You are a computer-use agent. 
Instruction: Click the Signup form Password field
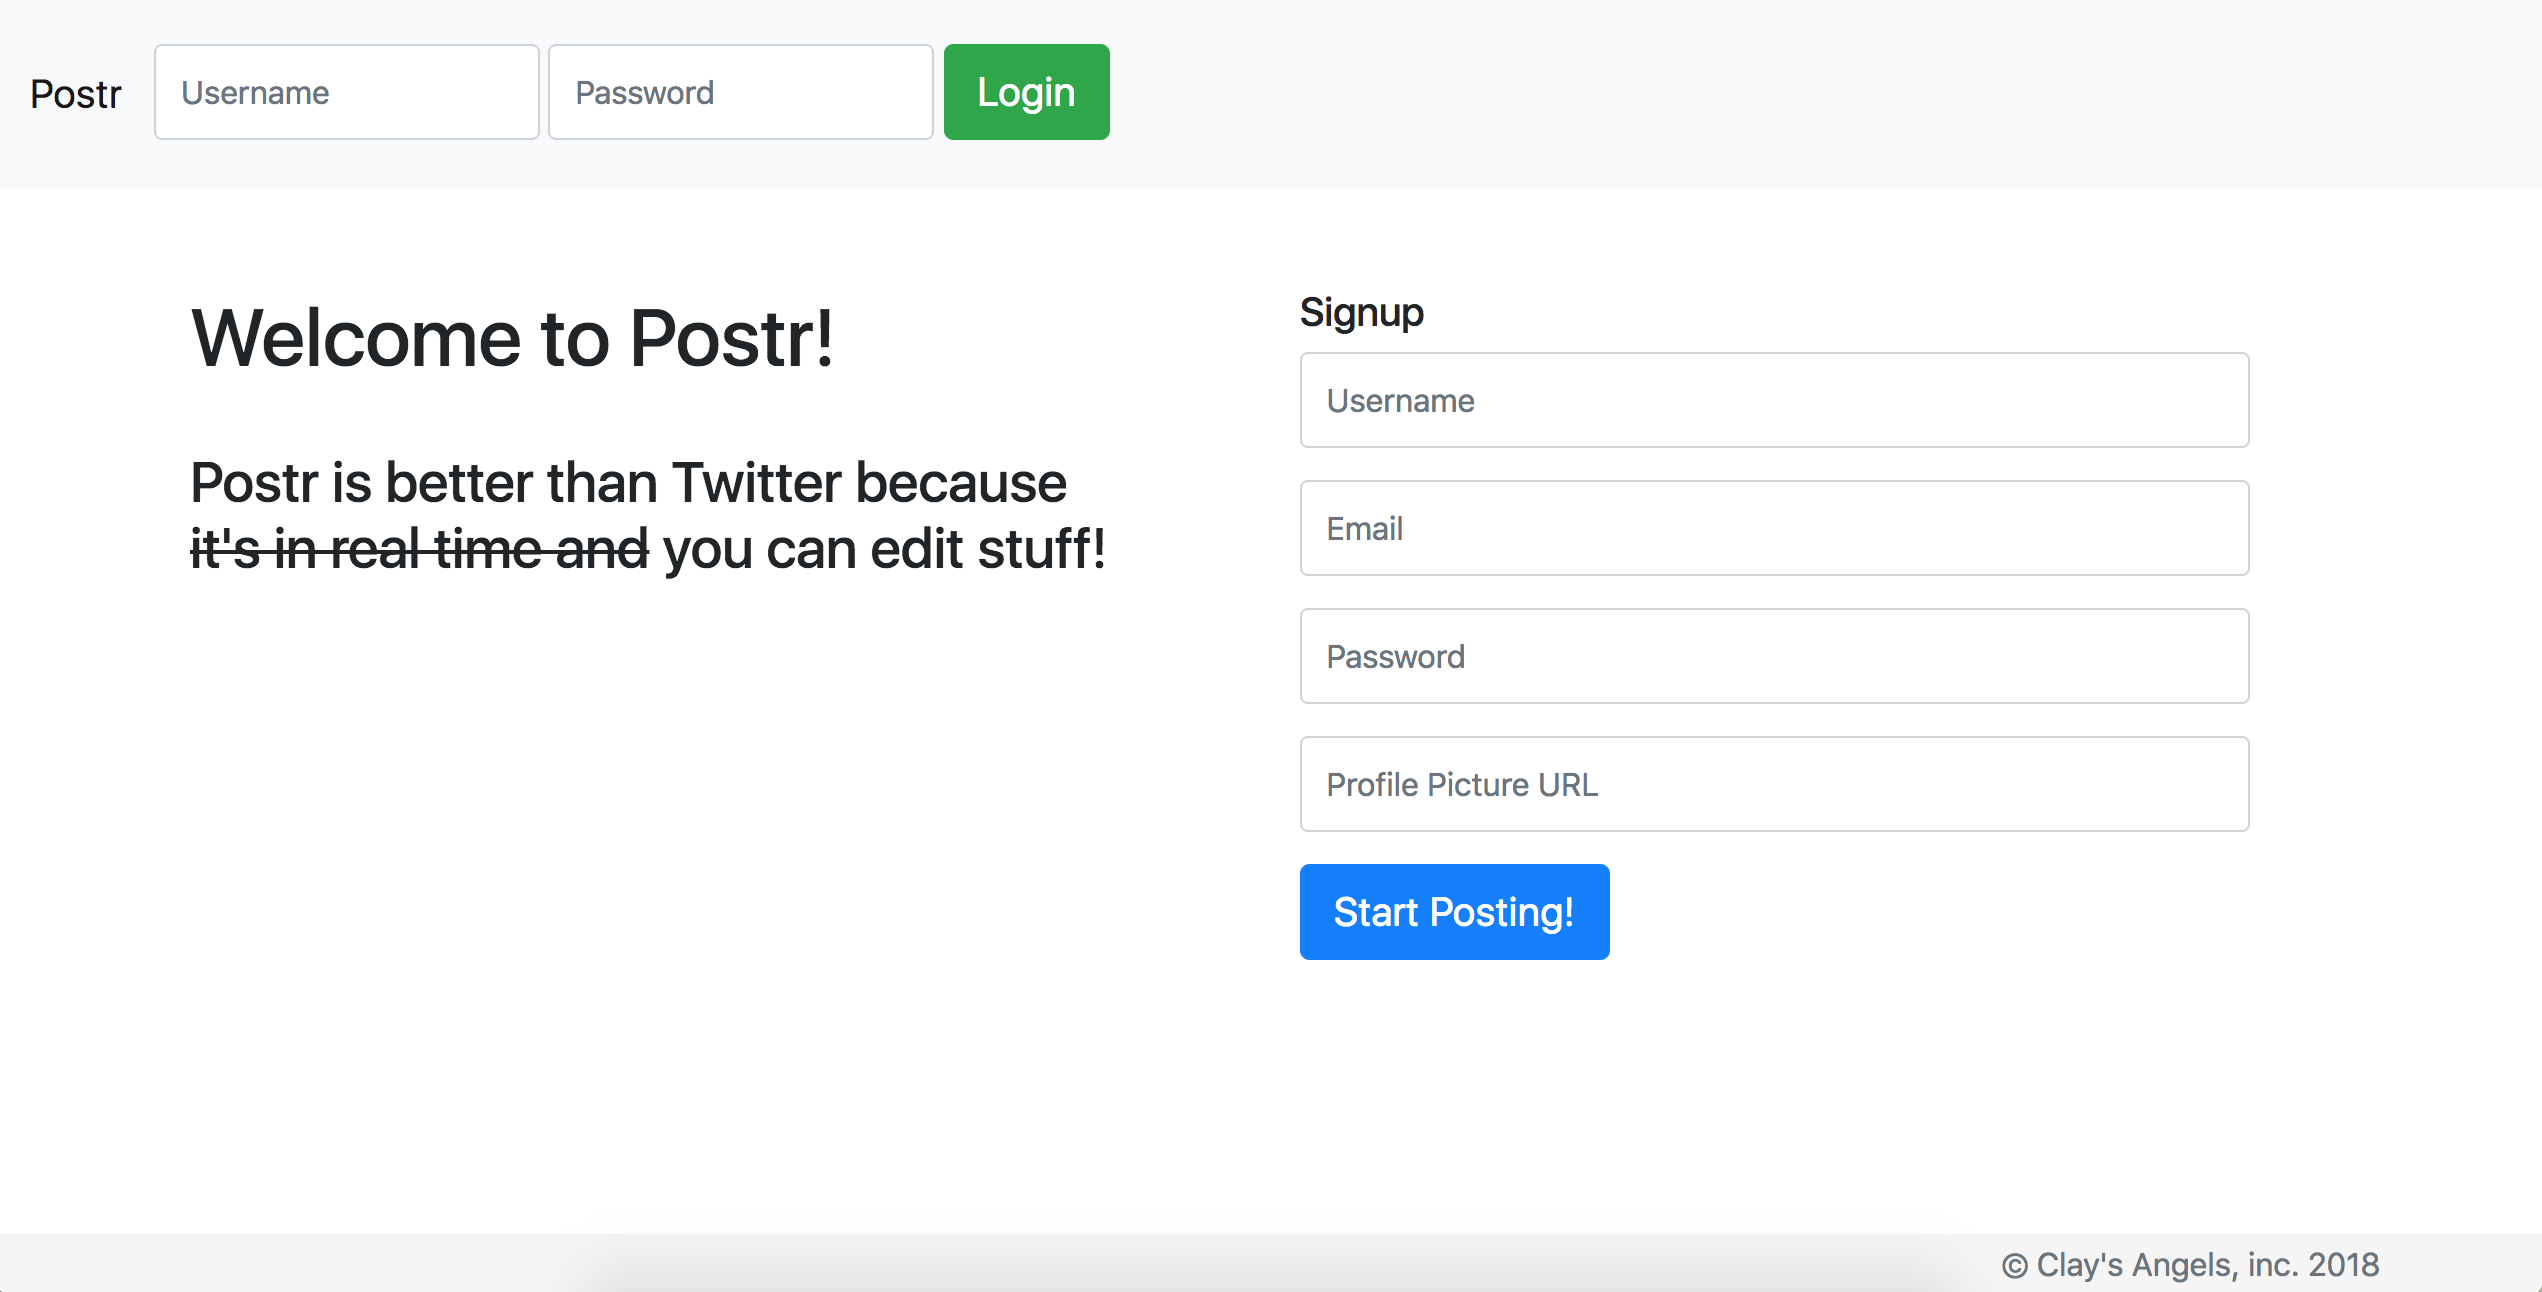click(1774, 656)
